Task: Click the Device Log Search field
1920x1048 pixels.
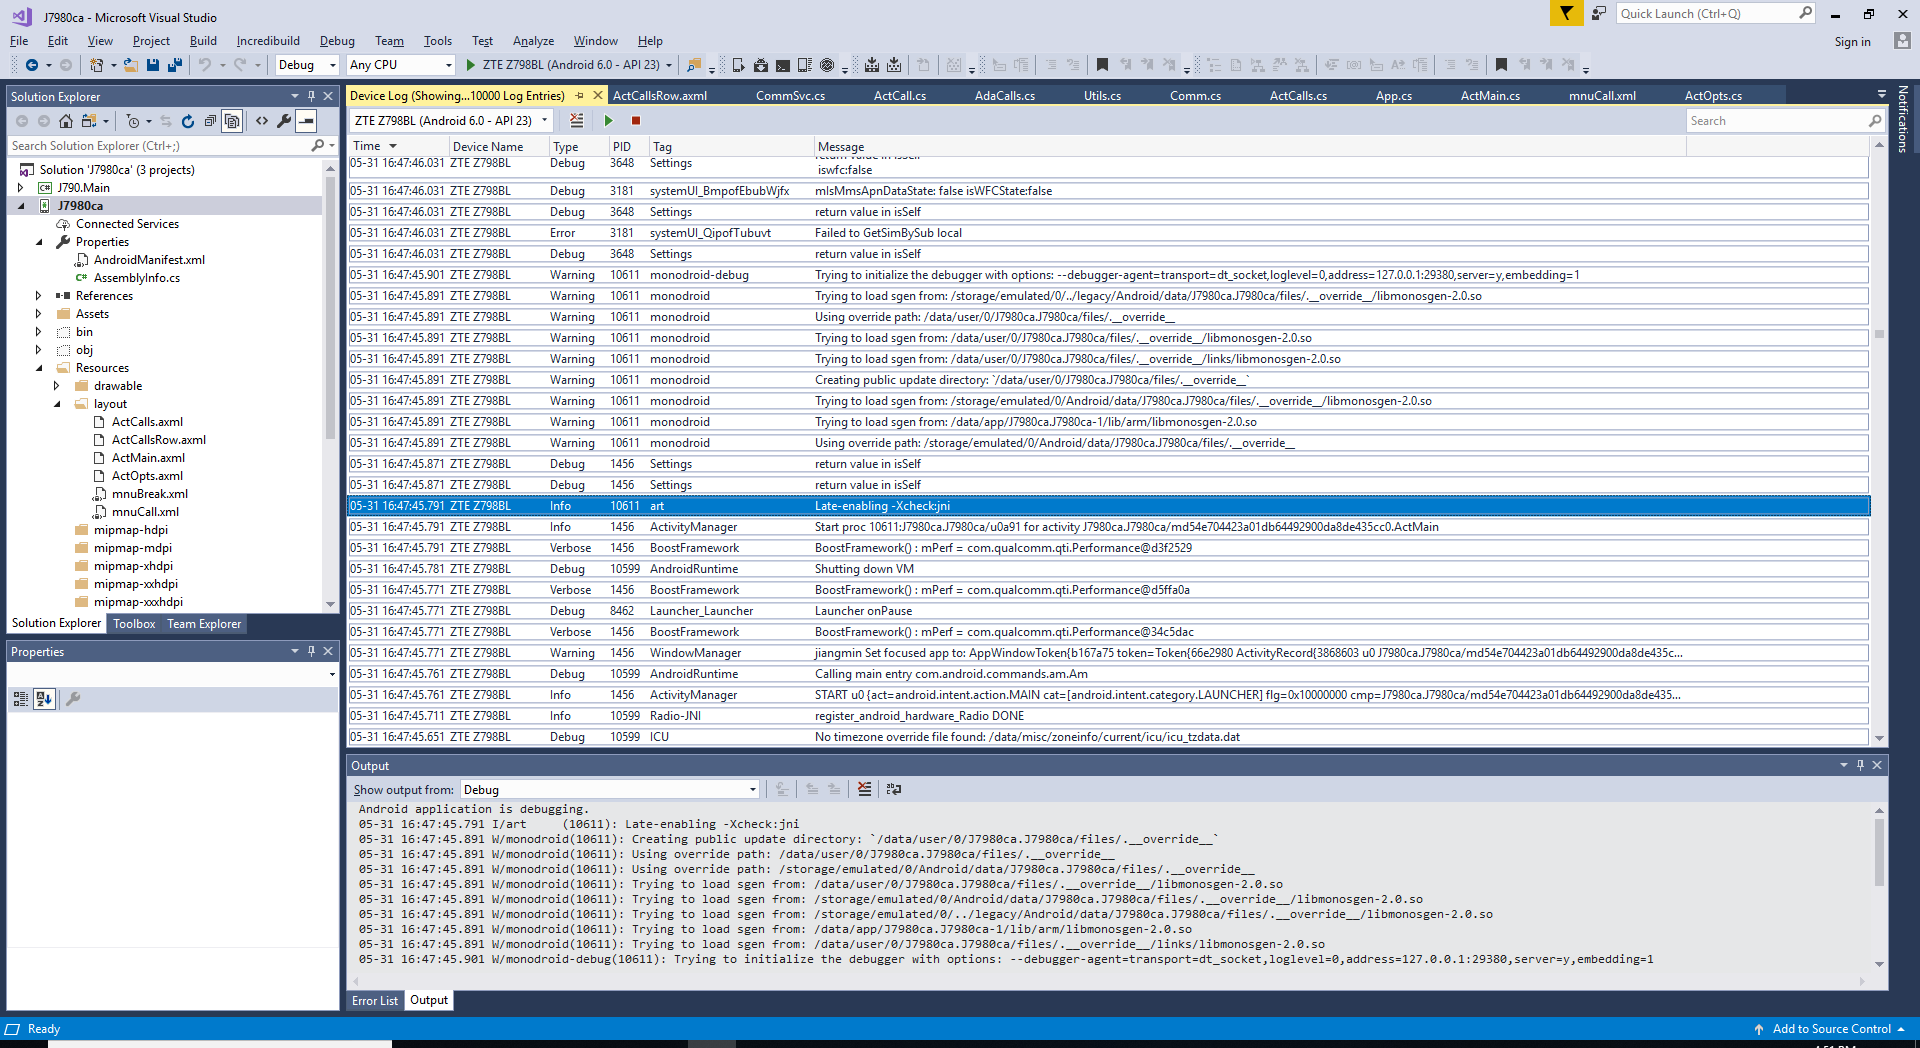Action: [1785, 121]
